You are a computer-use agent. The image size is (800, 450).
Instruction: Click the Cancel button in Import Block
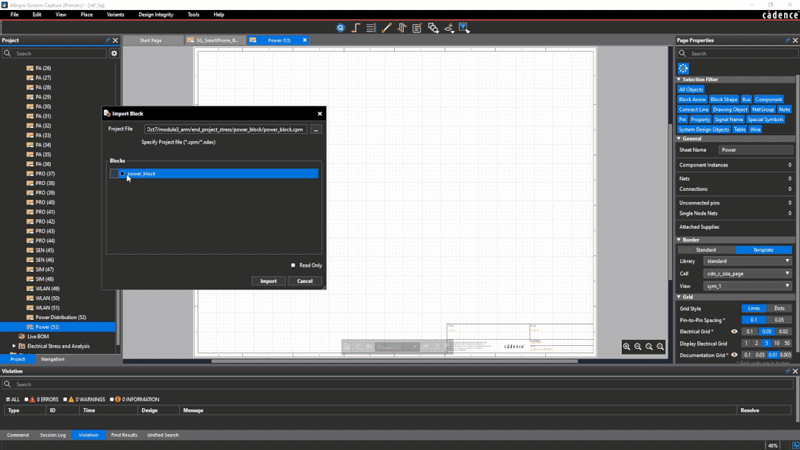click(x=305, y=281)
